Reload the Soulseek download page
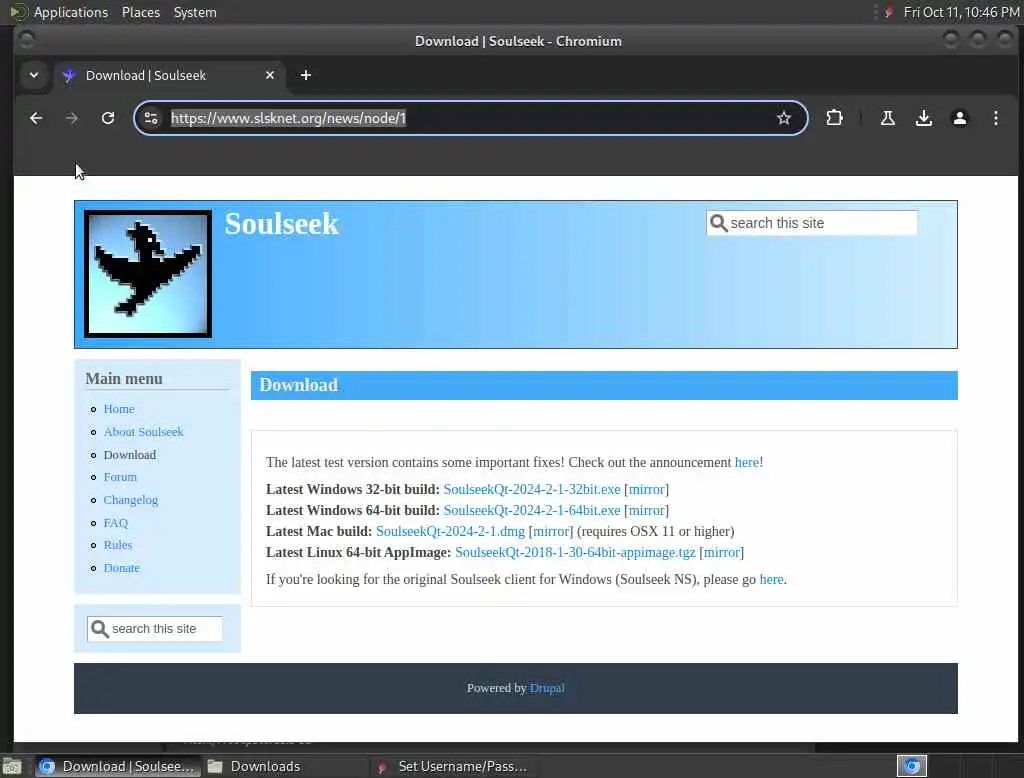Screen dimensions: 1024x778 pyautogui.click(x=108, y=118)
